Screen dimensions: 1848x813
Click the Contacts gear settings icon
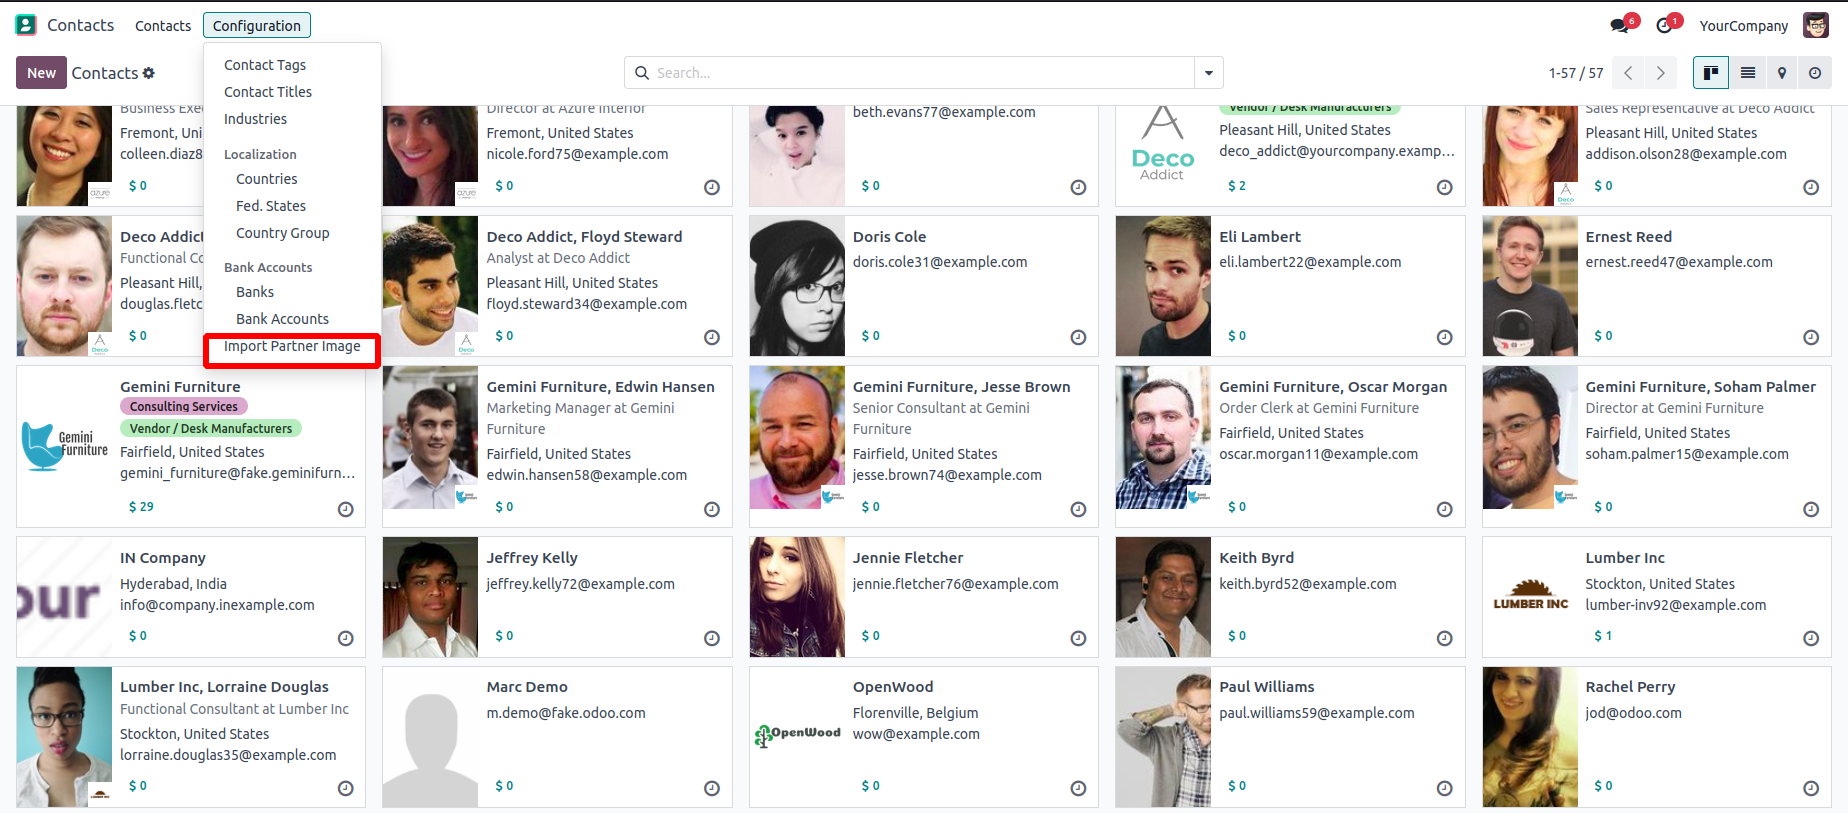(x=149, y=73)
